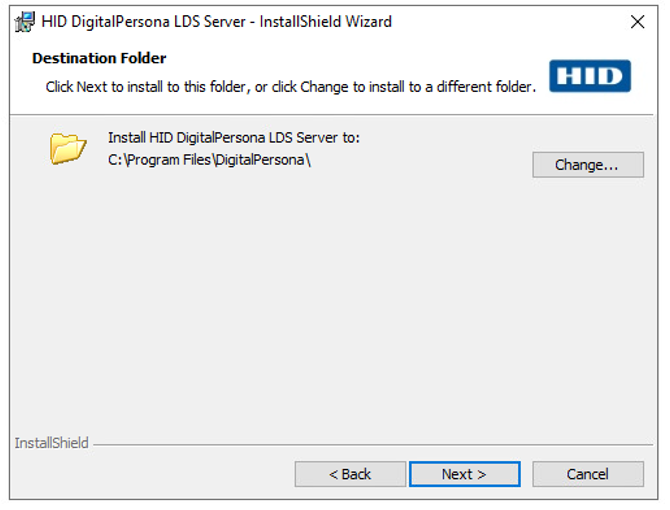Click the InstallShield label at the bottom
The height and width of the screenshot is (510, 670).
pos(51,443)
